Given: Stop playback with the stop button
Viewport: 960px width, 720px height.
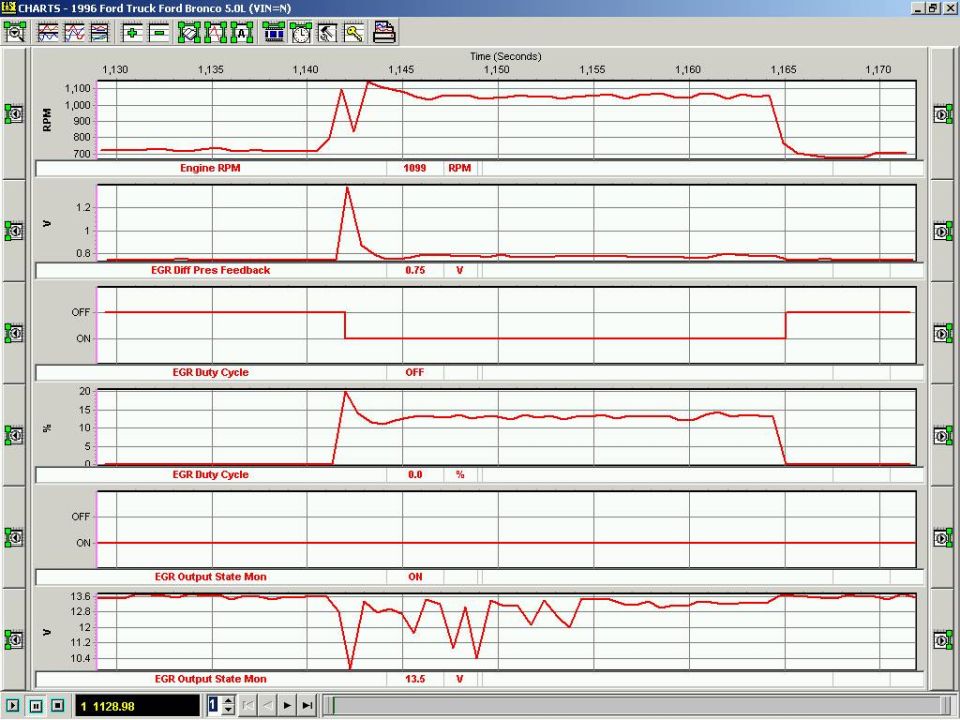Looking at the screenshot, I should (x=58, y=705).
